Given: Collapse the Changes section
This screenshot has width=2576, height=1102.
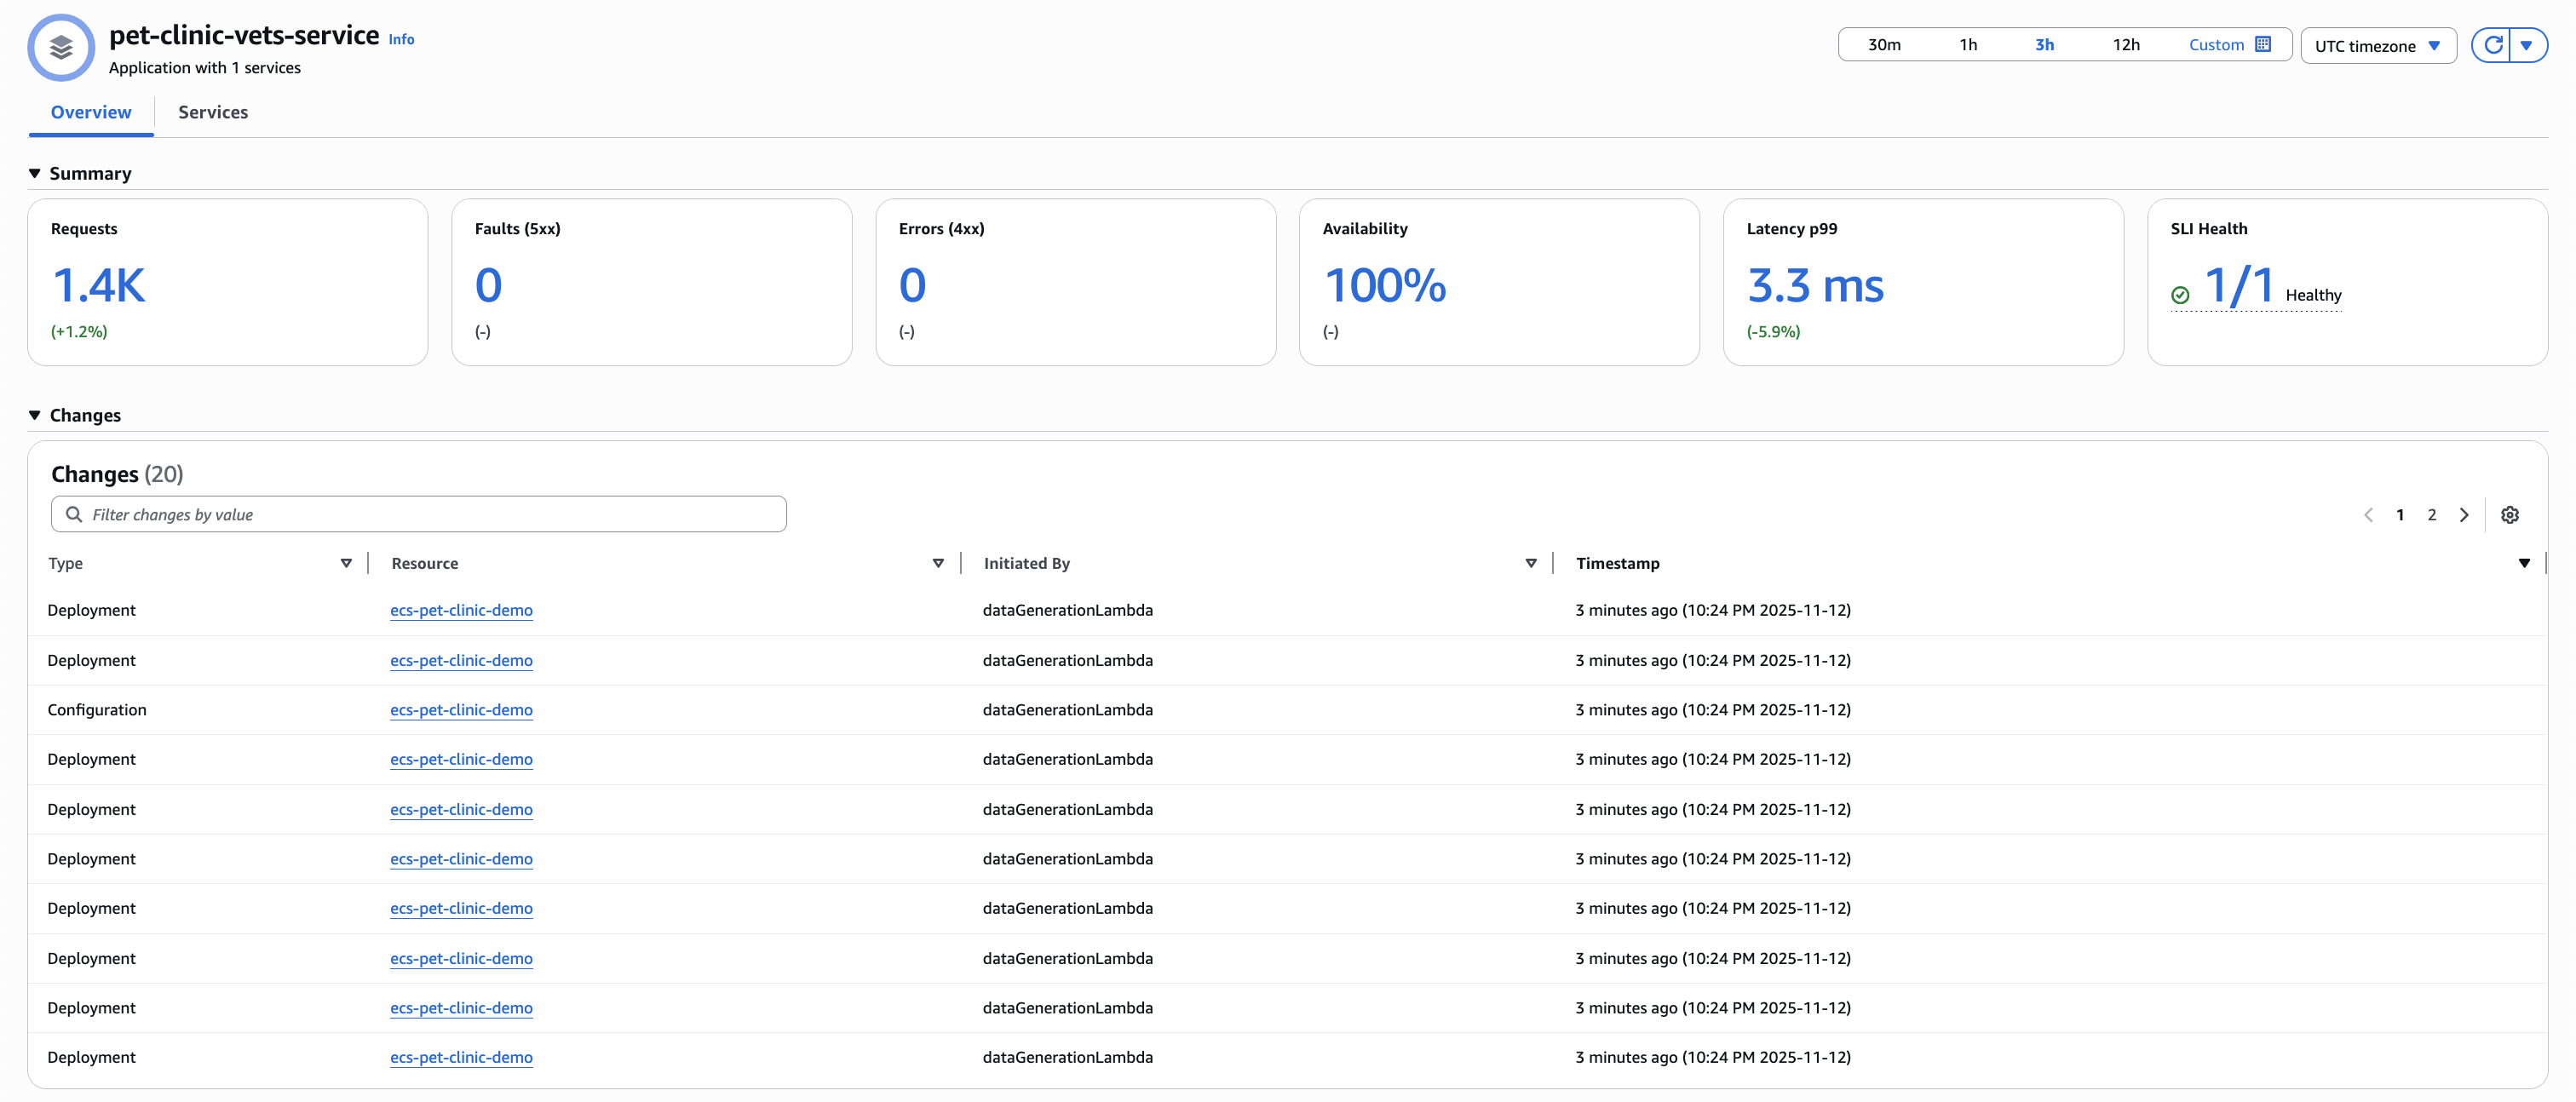Looking at the screenshot, I should (x=34, y=414).
